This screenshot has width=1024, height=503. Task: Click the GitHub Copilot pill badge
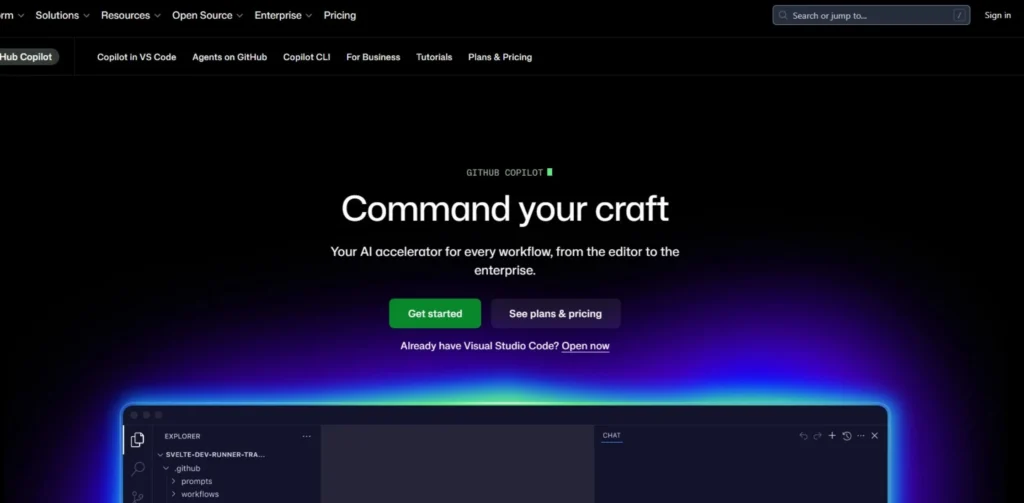[28, 57]
